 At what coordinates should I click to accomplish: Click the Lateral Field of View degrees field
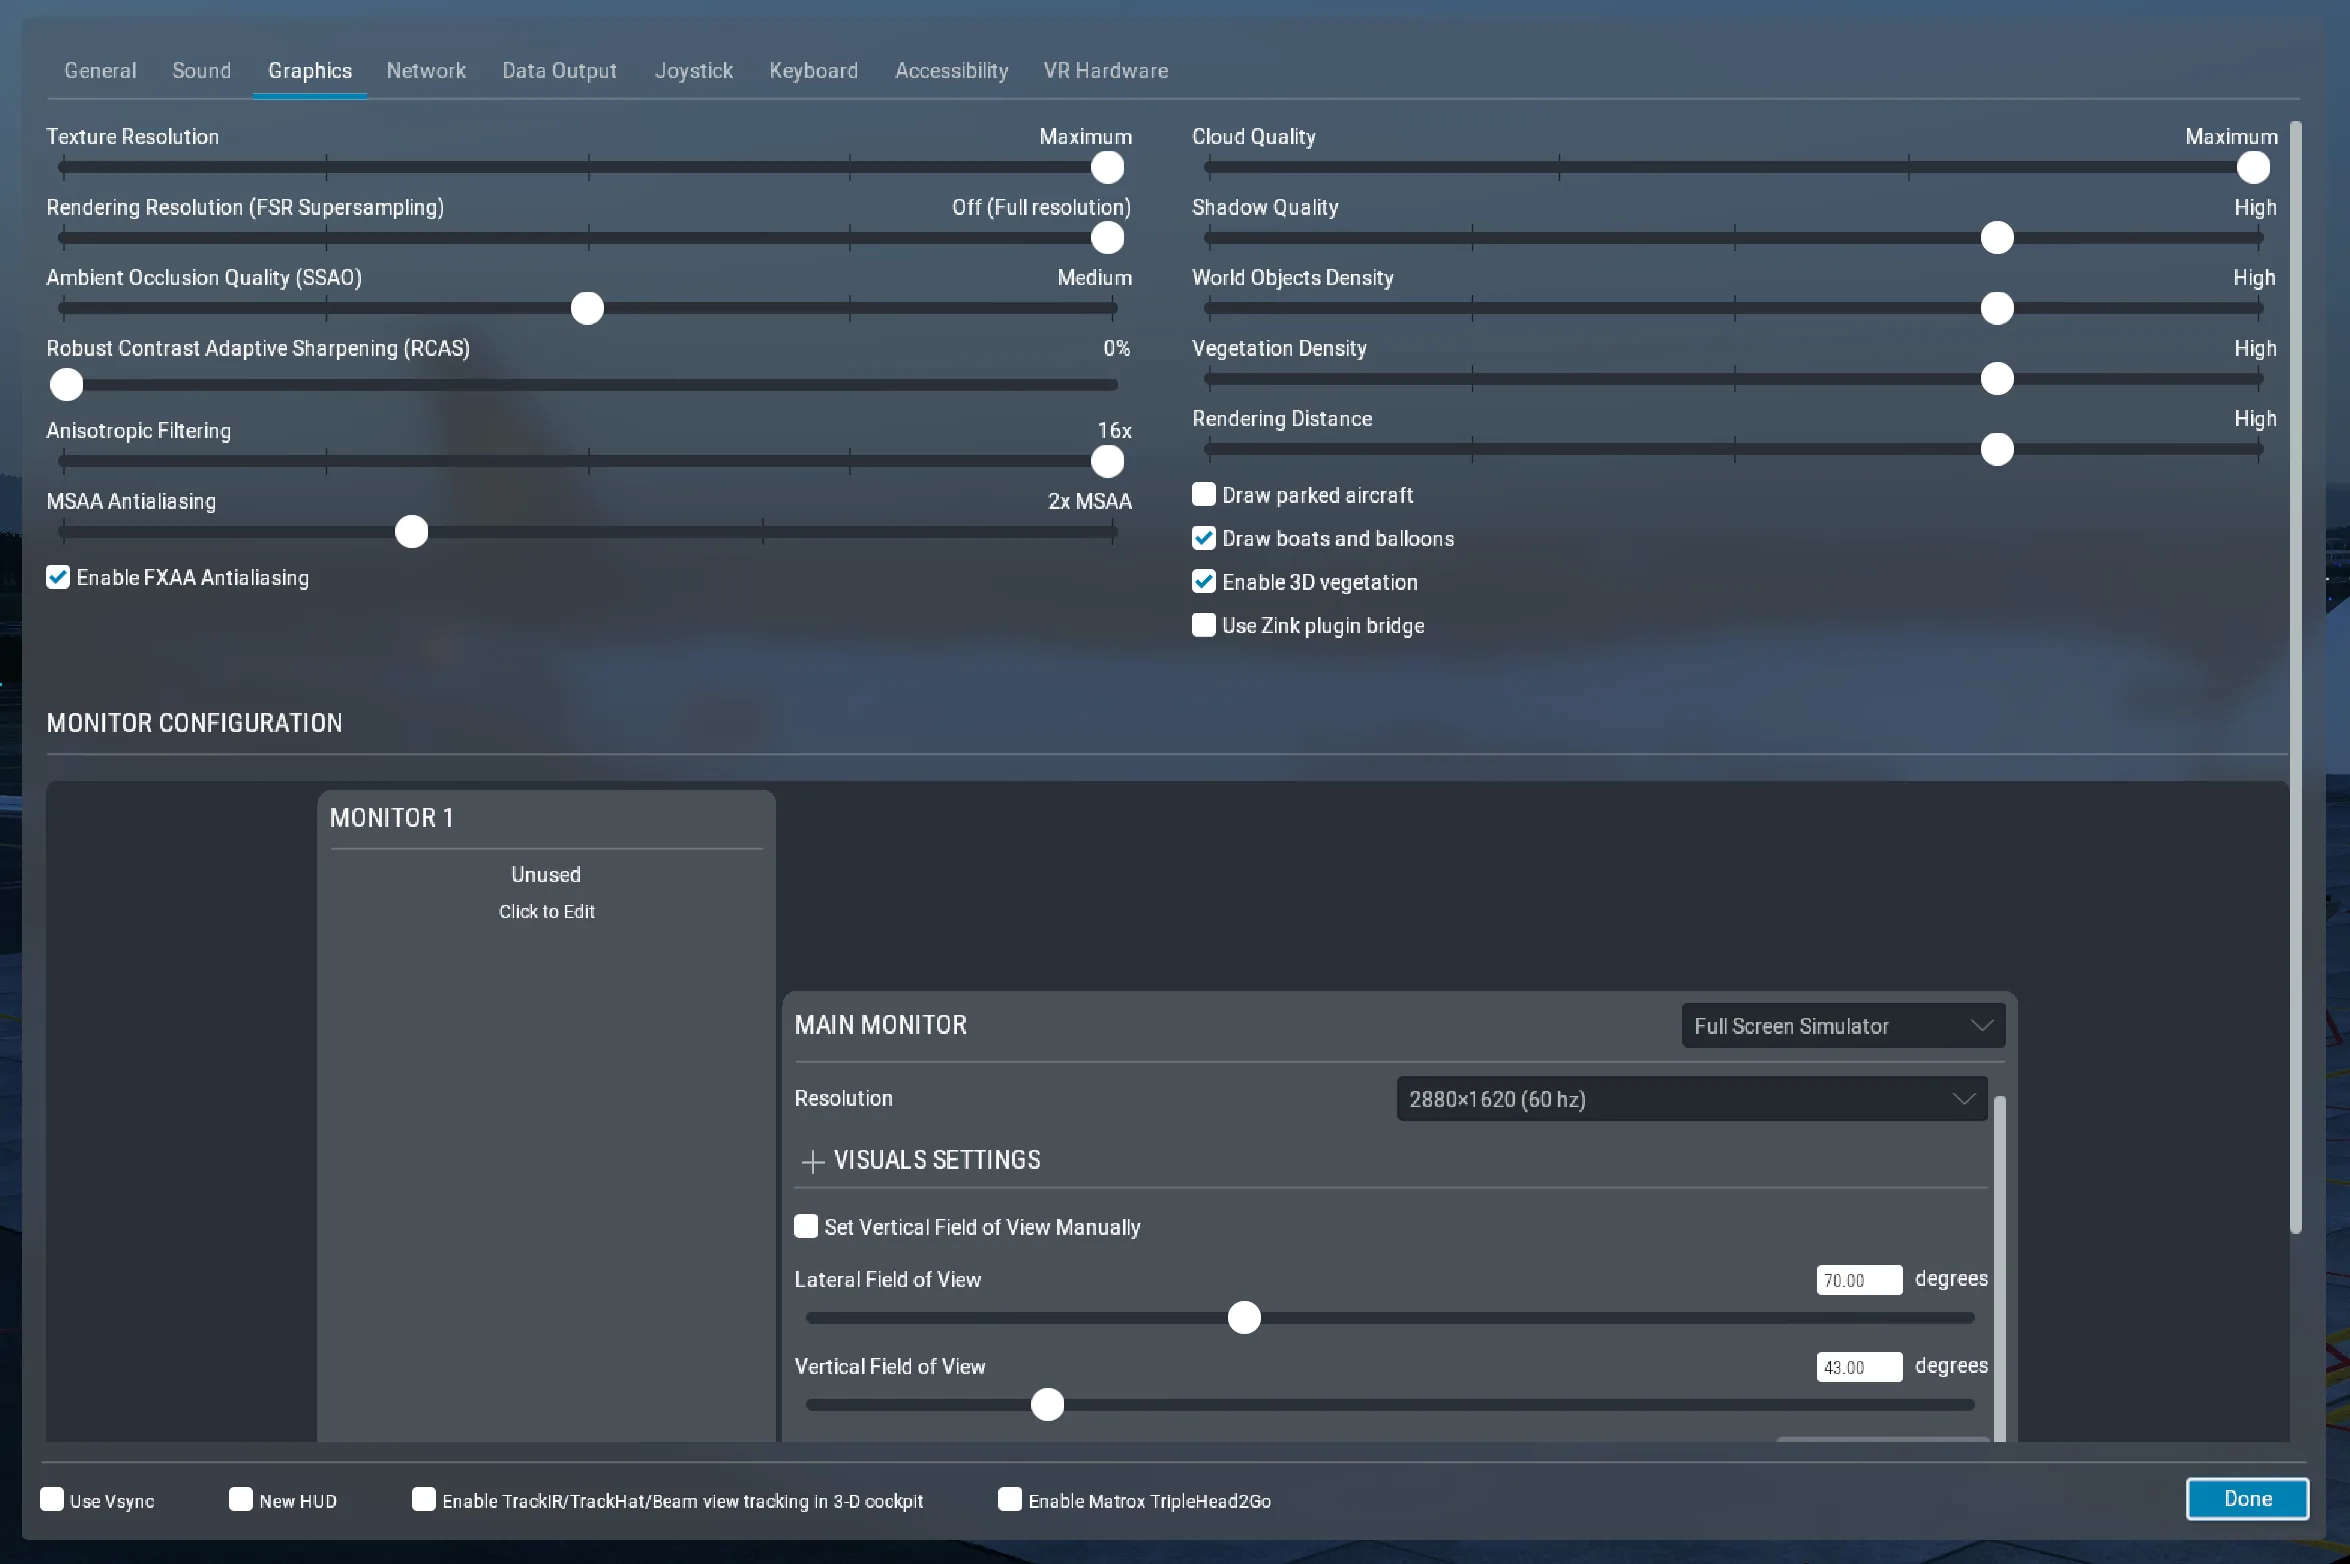1858,1280
